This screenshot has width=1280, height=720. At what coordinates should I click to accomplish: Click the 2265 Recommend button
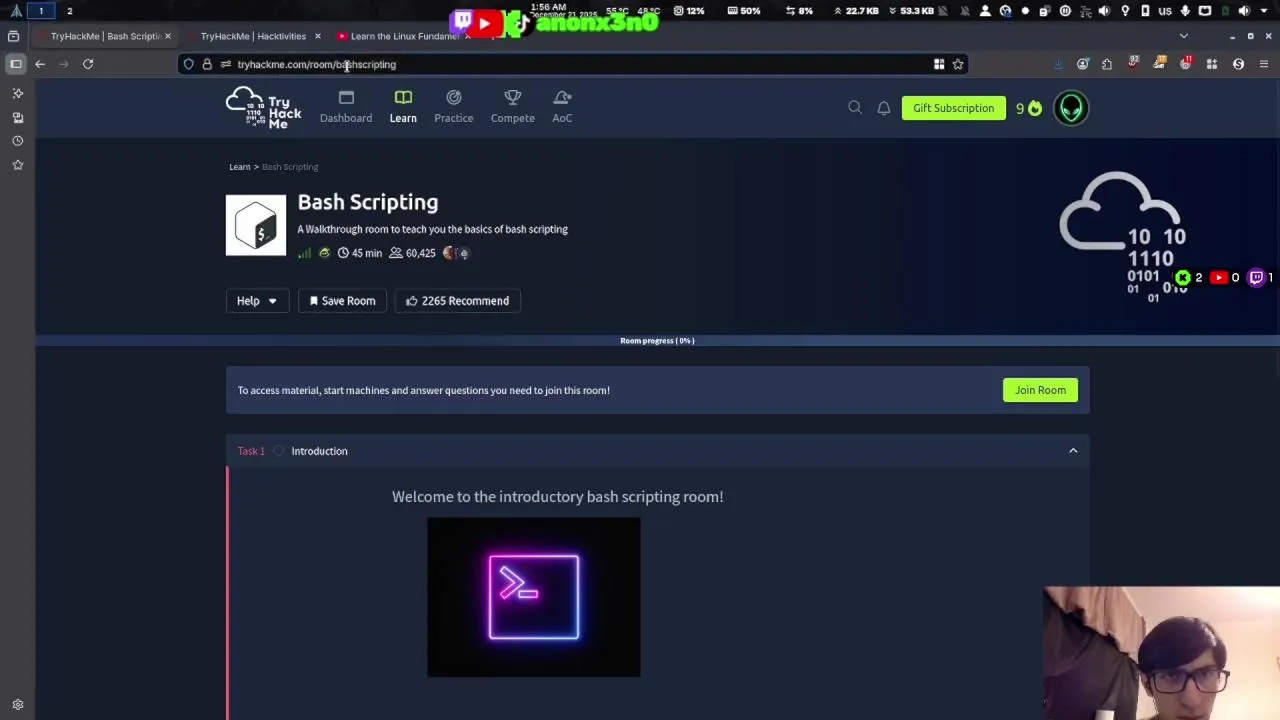(457, 301)
